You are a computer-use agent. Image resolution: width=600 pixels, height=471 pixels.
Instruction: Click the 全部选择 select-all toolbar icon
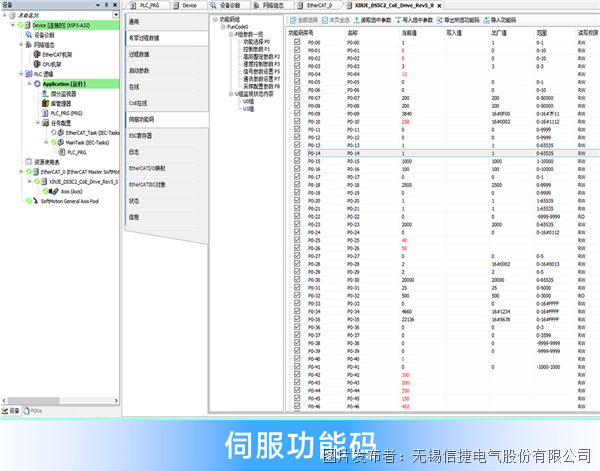pos(293,20)
